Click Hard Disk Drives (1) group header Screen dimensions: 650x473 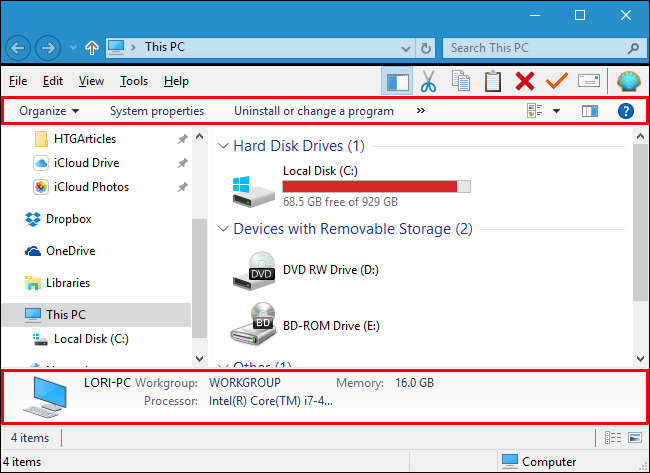point(299,146)
